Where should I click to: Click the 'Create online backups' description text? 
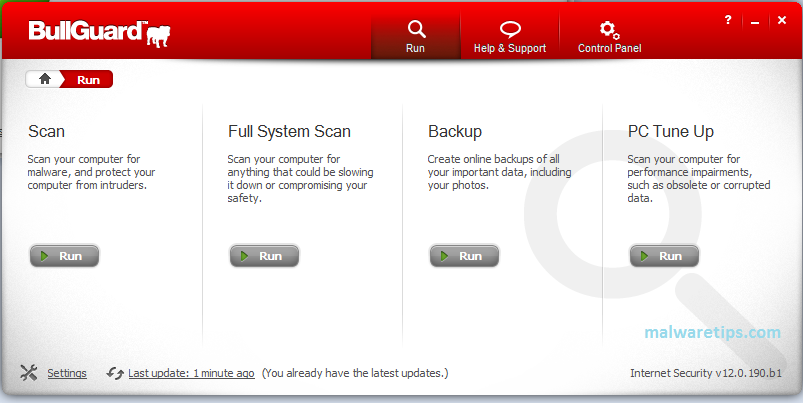499,172
